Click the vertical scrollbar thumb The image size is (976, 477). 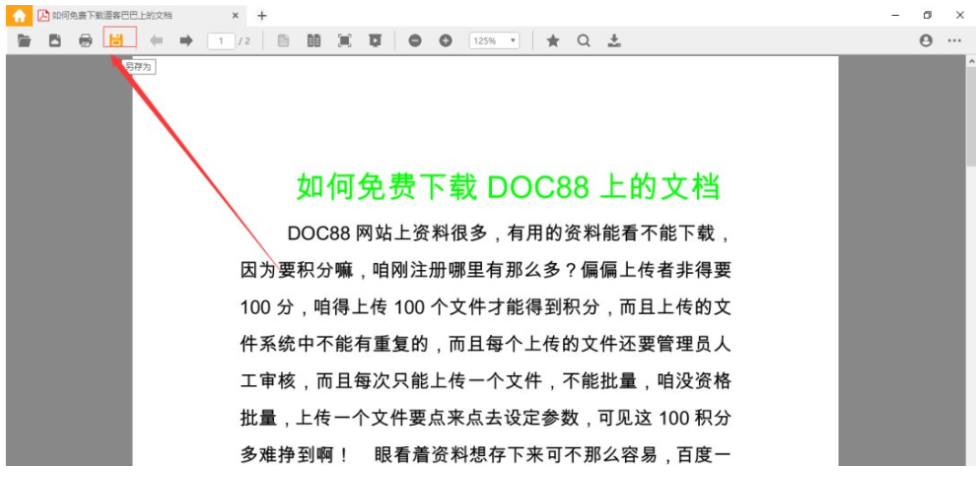(971, 116)
